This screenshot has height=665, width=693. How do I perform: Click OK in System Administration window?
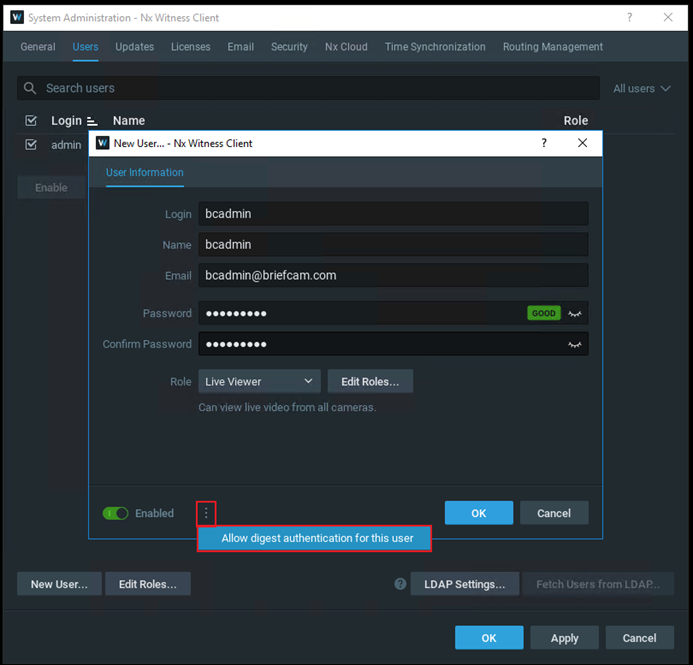coord(489,638)
